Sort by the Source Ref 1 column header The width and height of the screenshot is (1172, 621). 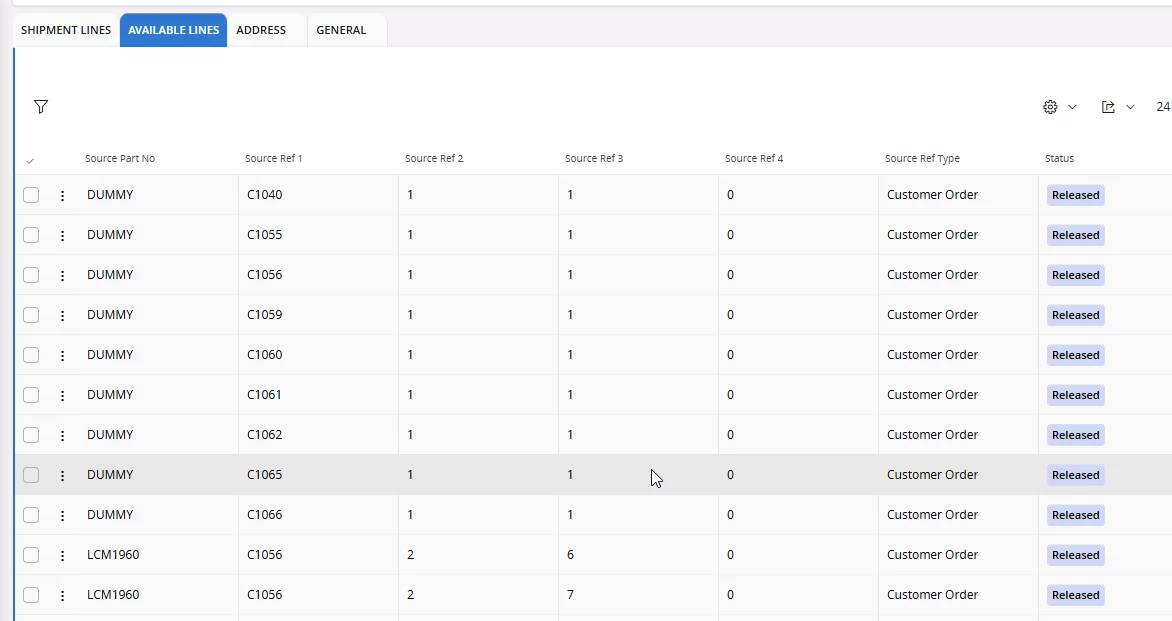pyautogui.click(x=274, y=158)
